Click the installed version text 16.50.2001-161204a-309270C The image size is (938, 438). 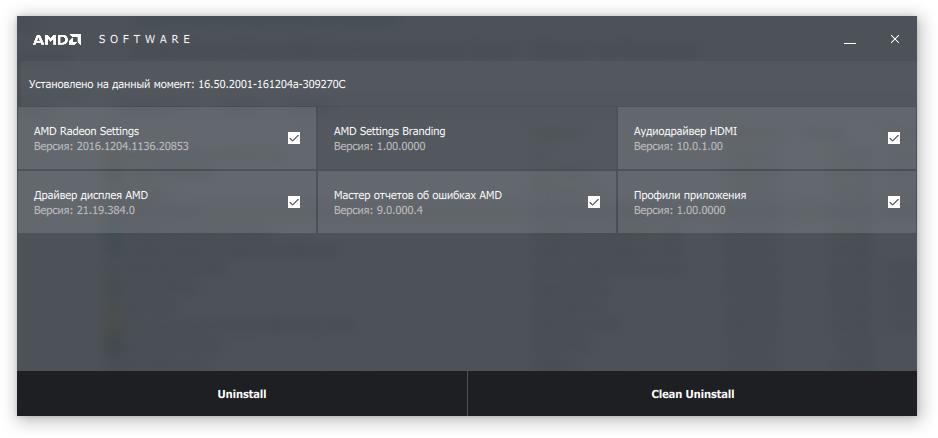[272, 84]
